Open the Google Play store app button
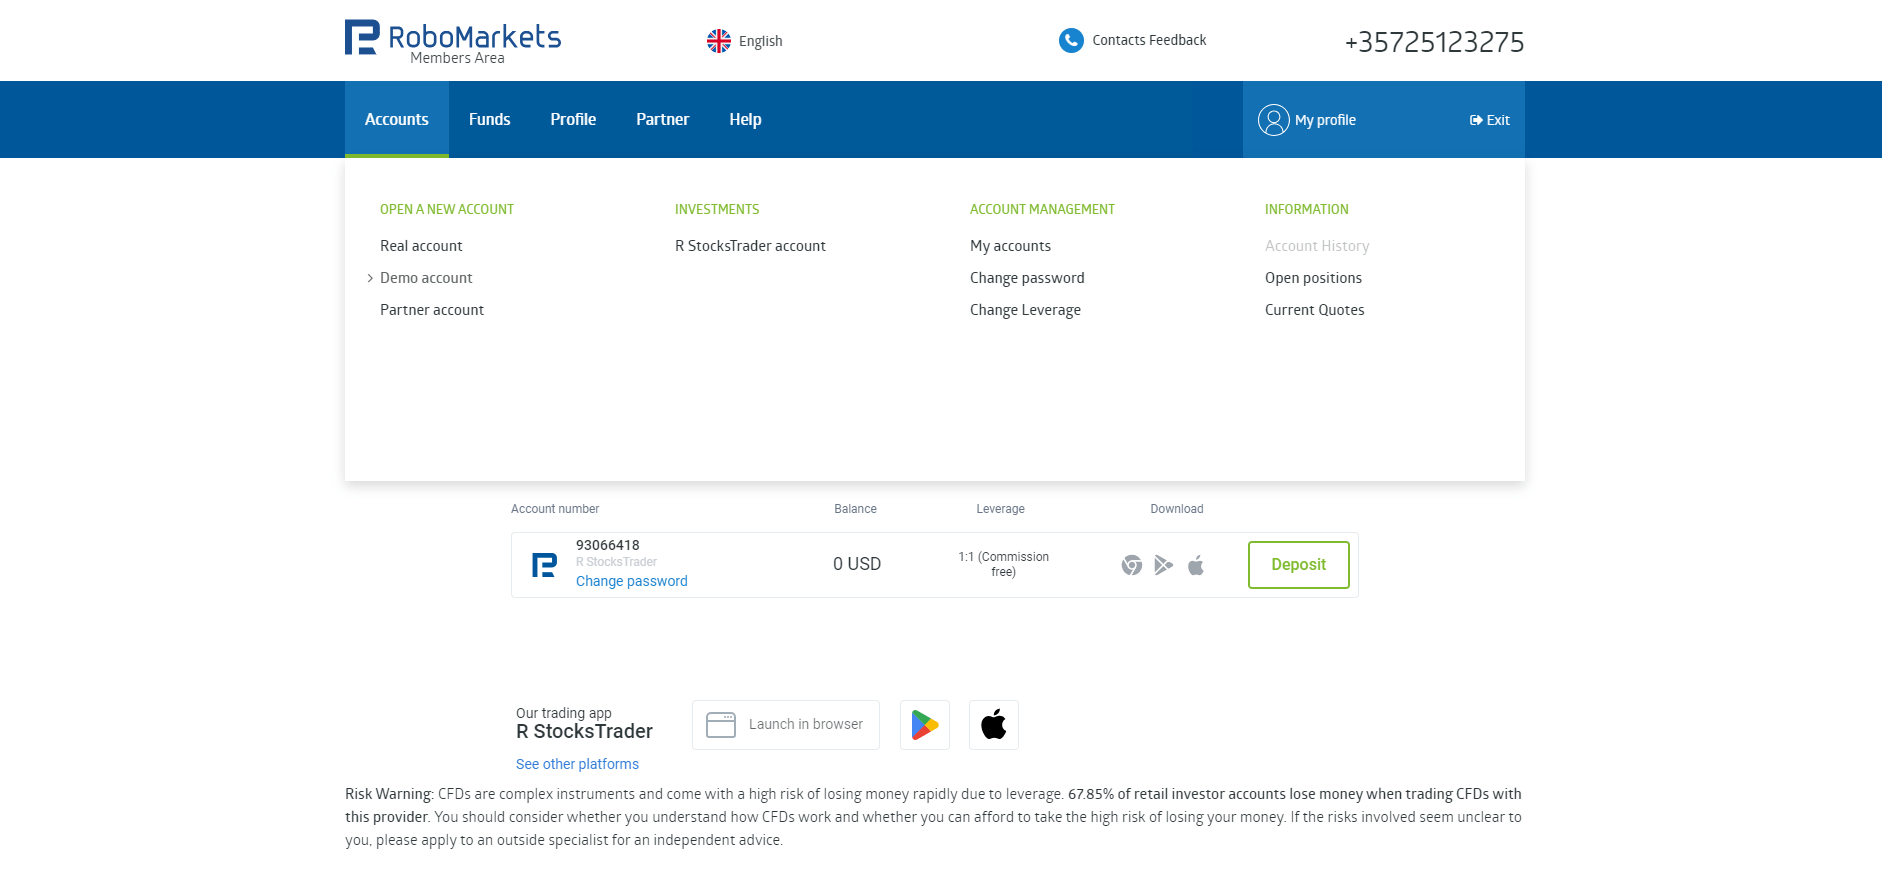 [925, 725]
